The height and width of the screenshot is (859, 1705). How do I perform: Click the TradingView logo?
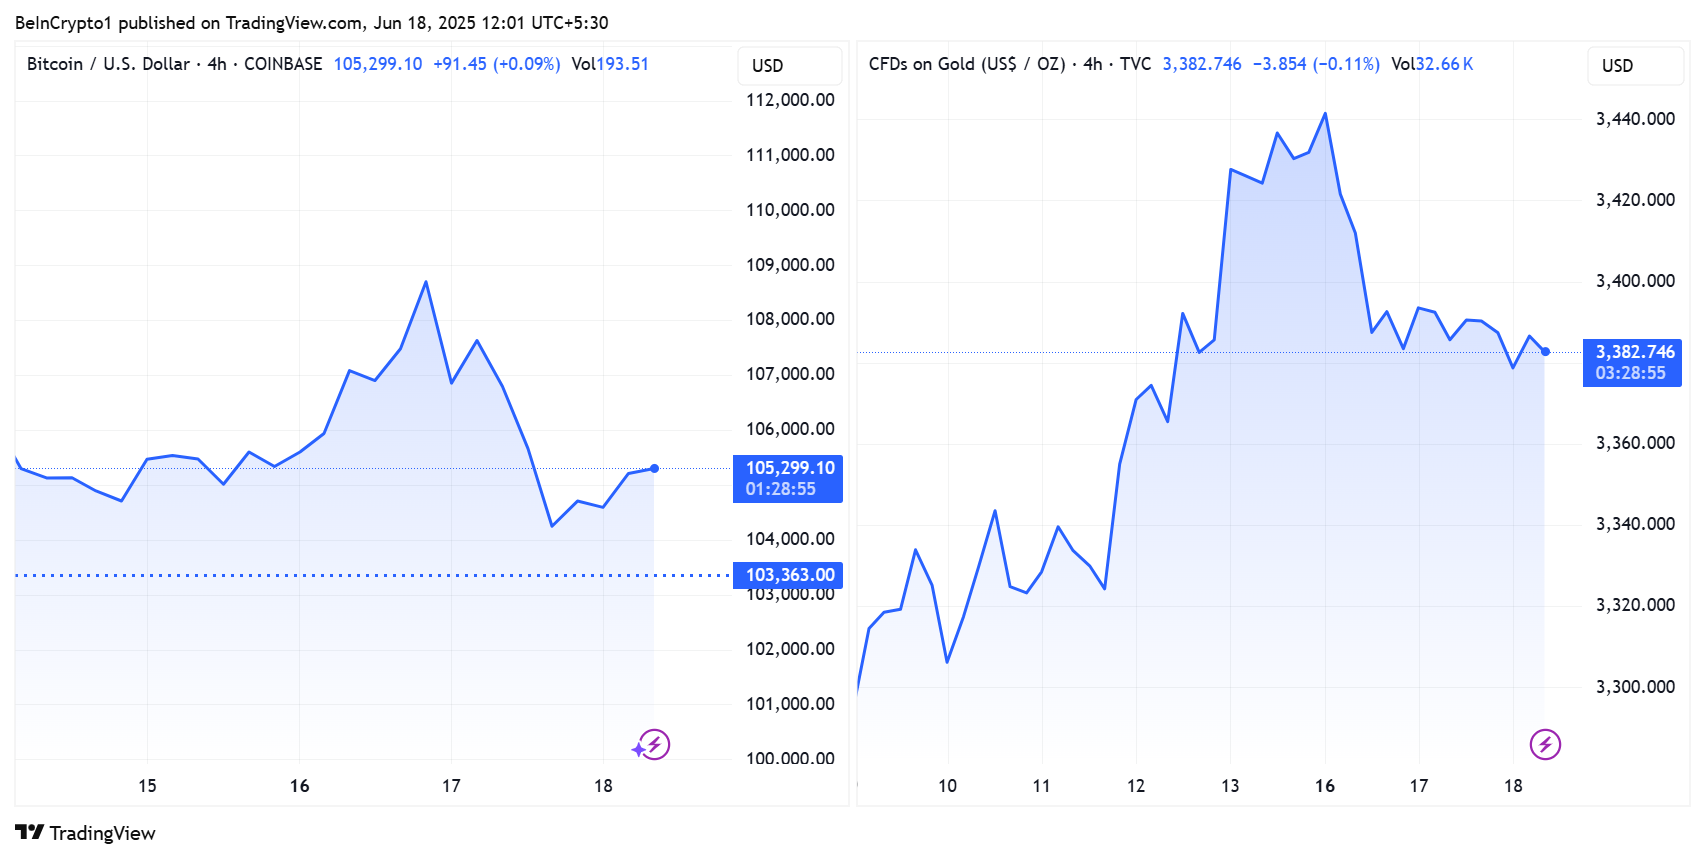(30, 833)
